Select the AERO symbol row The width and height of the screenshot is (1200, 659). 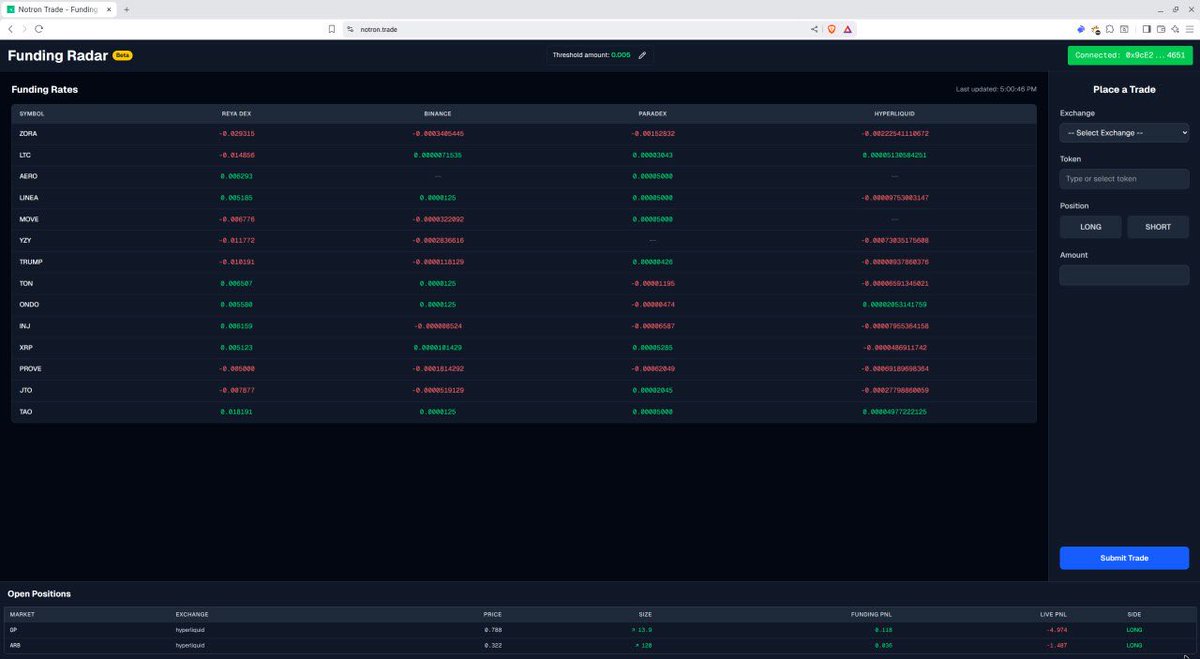524,176
